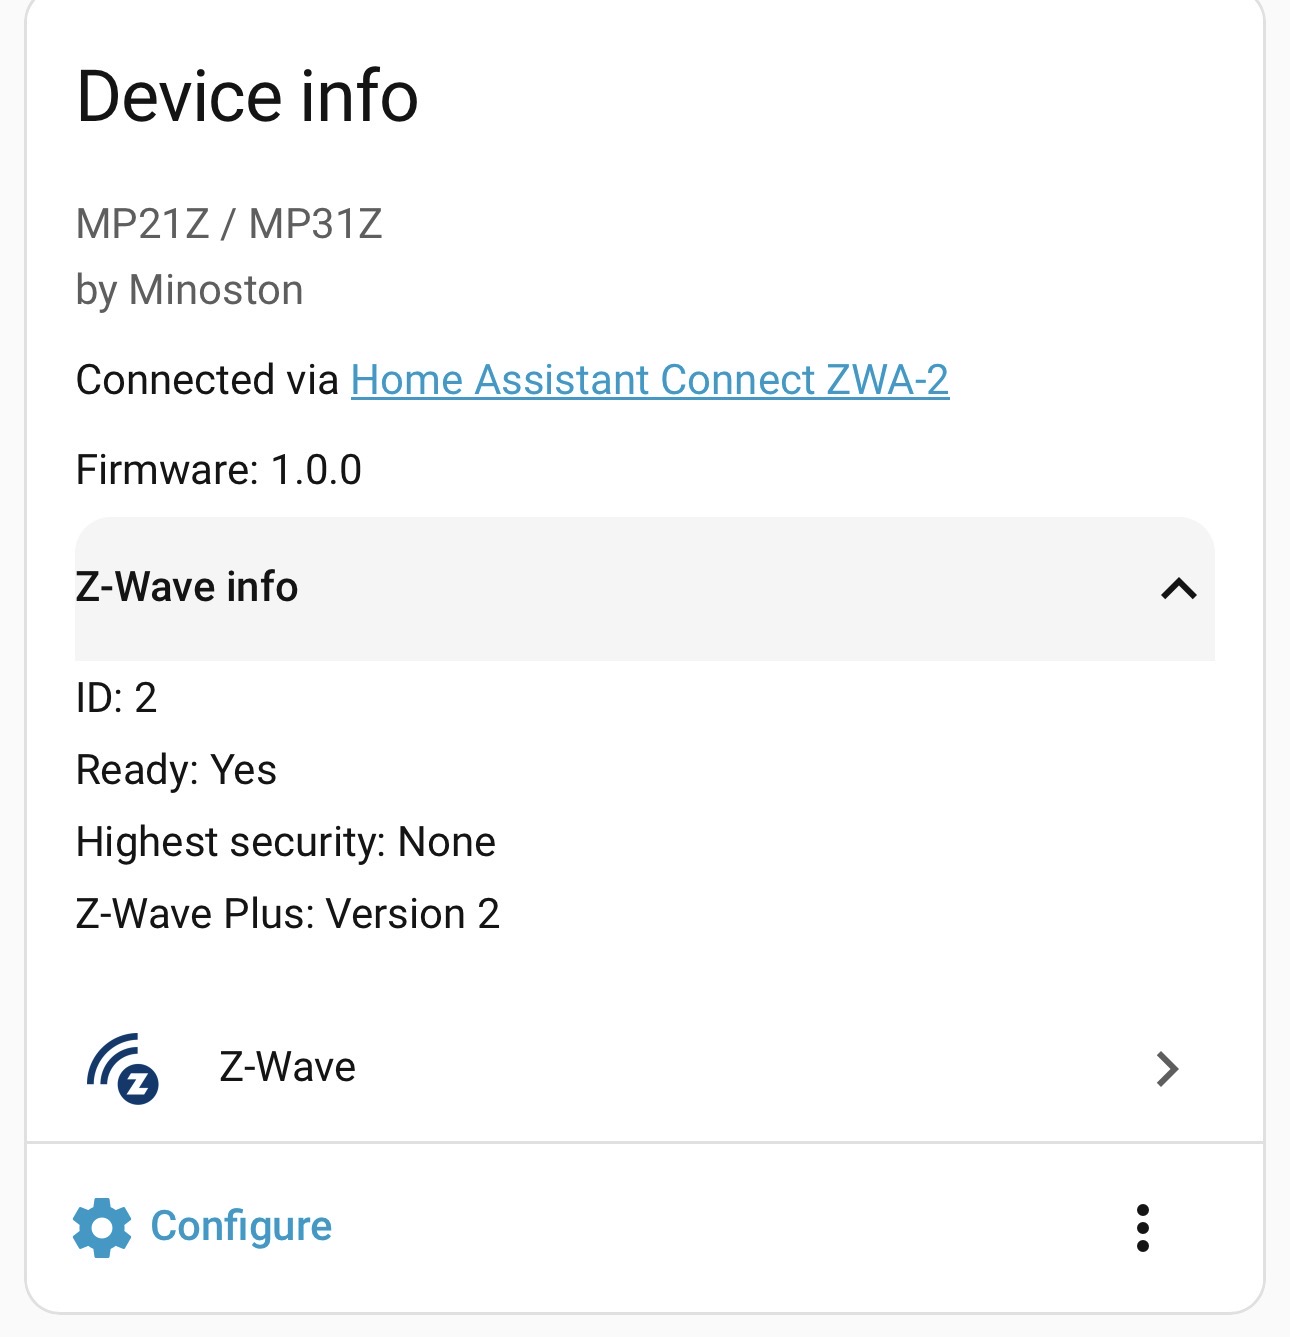Open the three-dot overflow menu
Image resolution: width=1290 pixels, height=1337 pixels.
1142,1228
